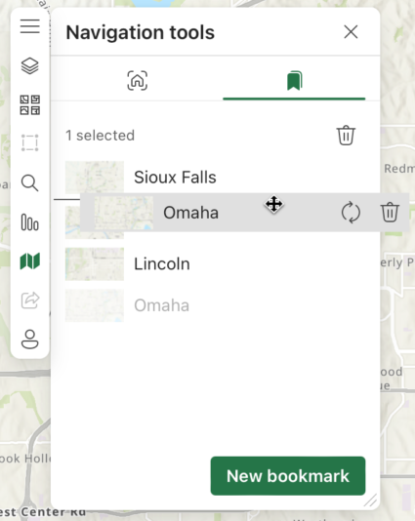Image resolution: width=415 pixels, height=521 pixels.
Task: Activate the rectangle selection tool
Action: pyautogui.click(x=30, y=143)
